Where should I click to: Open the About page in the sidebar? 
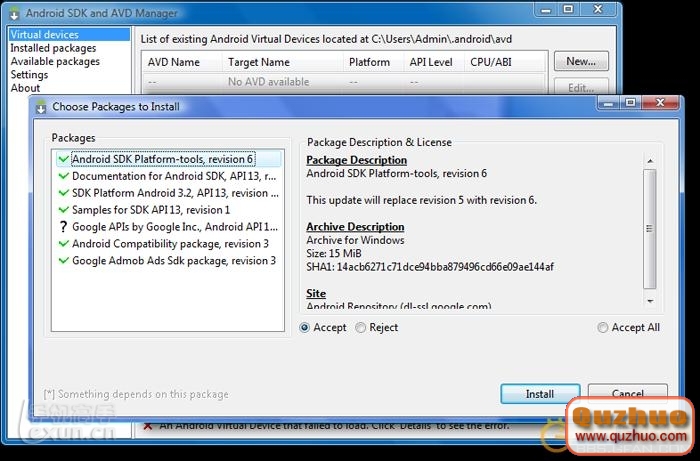coord(25,88)
